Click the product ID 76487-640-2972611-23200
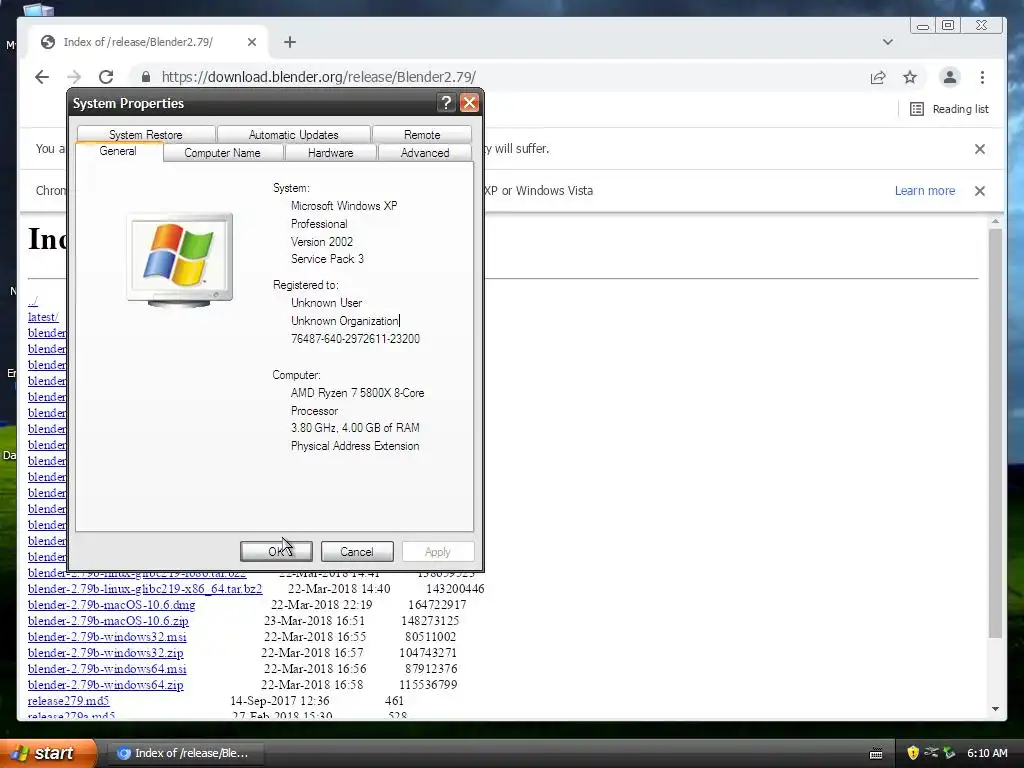This screenshot has width=1024, height=768. tap(355, 338)
